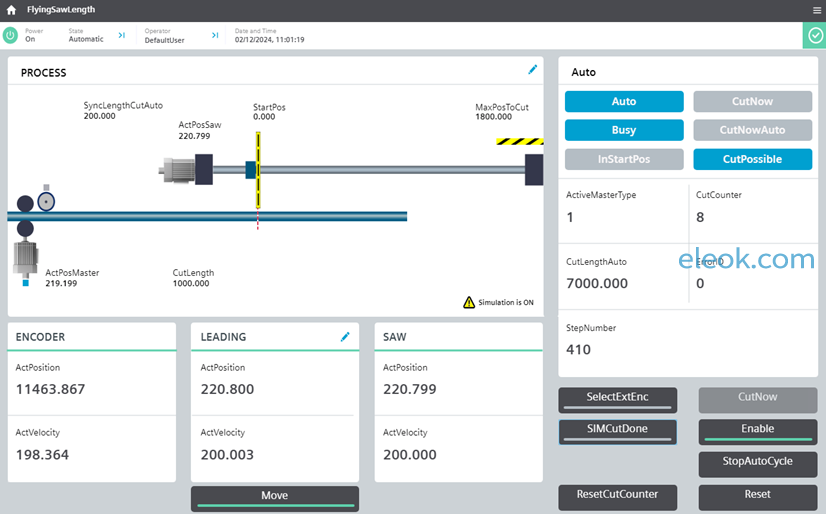Click the yellow saw blade position marker
The width and height of the screenshot is (826, 514).
click(258, 170)
